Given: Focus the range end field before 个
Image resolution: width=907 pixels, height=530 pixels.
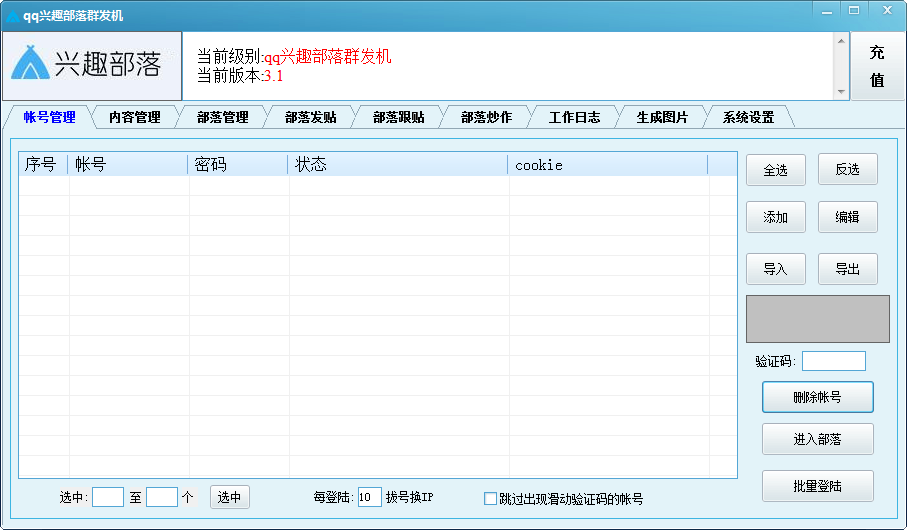Looking at the screenshot, I should click(161, 497).
